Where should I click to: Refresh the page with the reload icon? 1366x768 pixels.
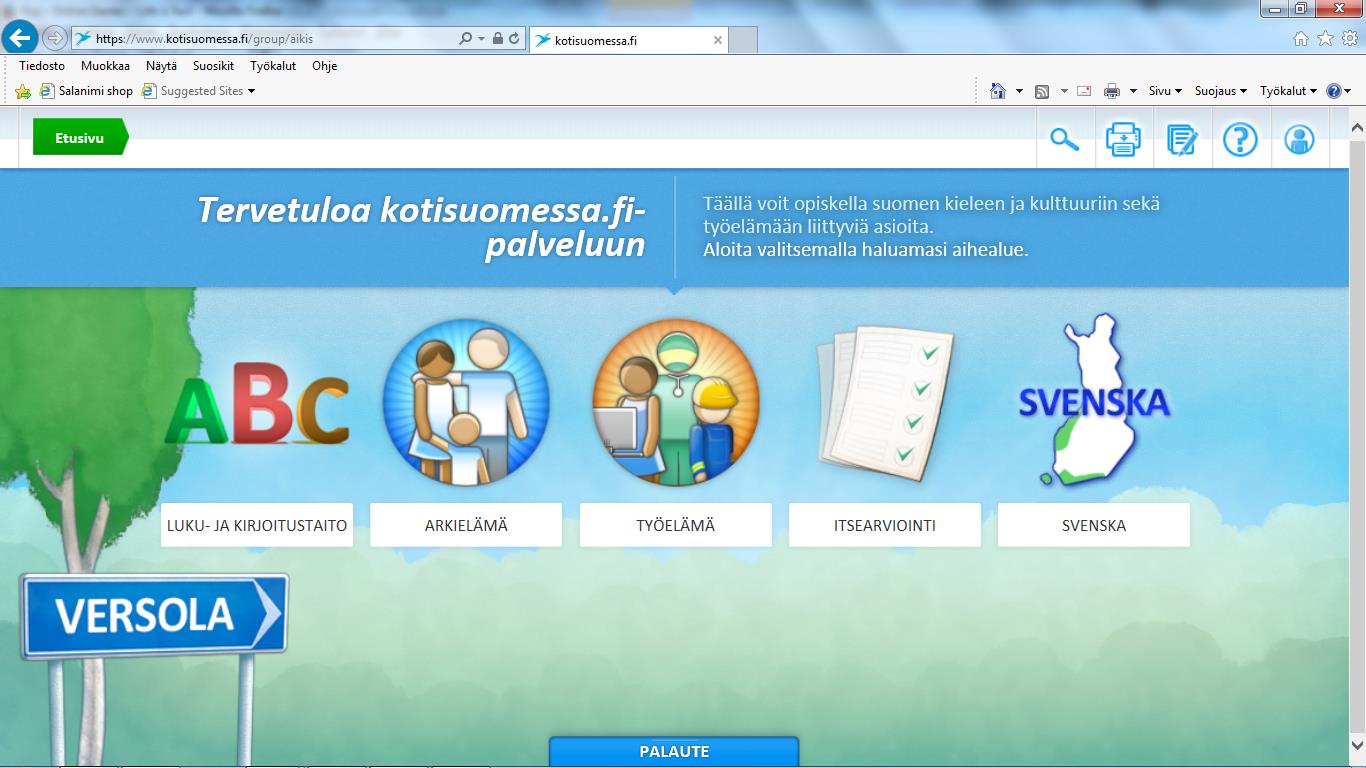click(x=514, y=39)
